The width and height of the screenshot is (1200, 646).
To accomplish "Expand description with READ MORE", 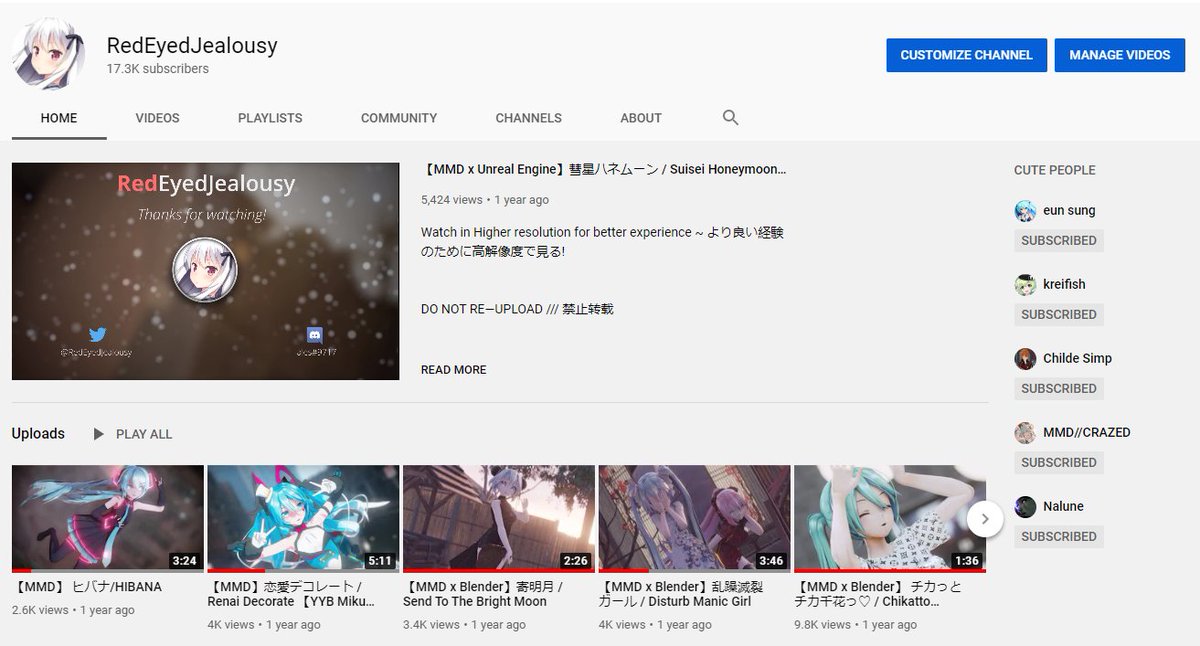I will (x=454, y=370).
